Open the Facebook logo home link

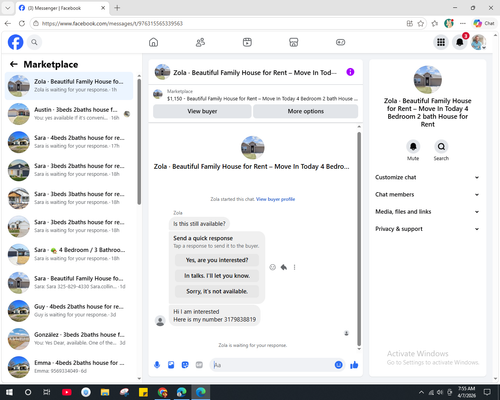click(x=15, y=42)
